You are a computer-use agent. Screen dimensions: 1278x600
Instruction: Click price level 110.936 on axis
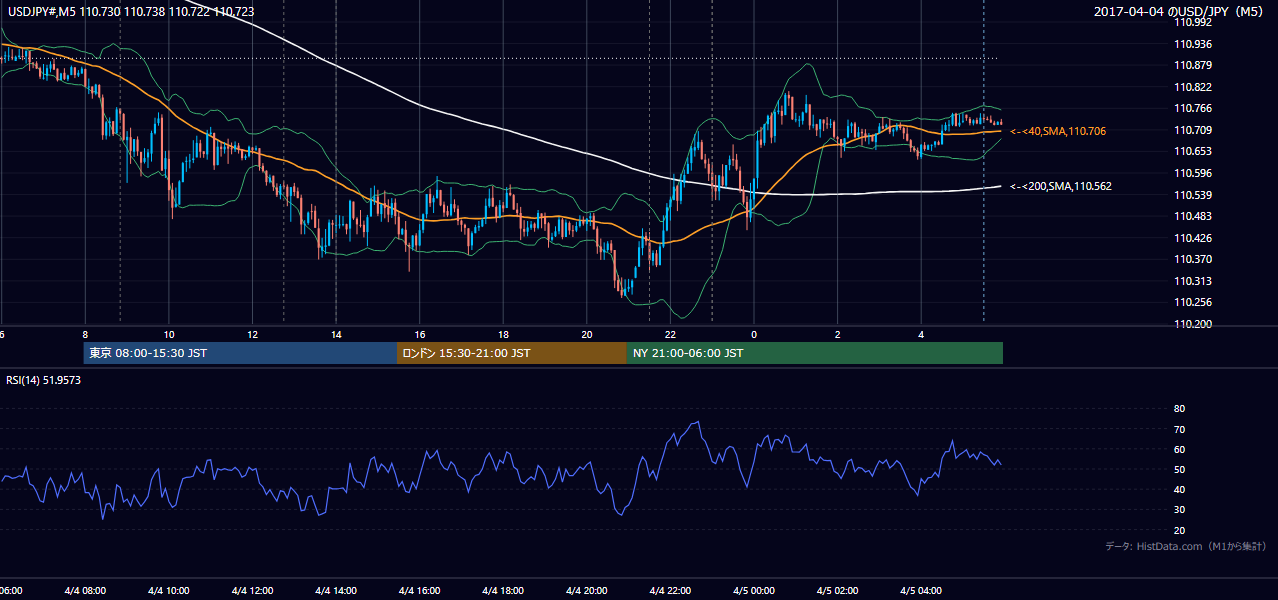(x=1193, y=44)
